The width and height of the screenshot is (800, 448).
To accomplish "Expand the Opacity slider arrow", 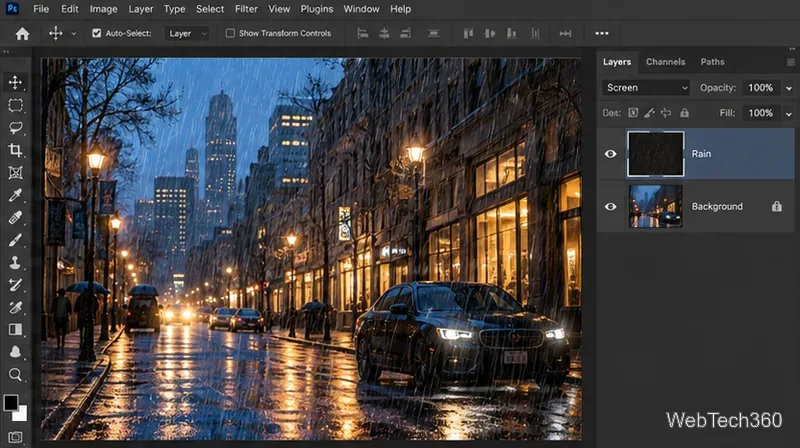I will [789, 88].
